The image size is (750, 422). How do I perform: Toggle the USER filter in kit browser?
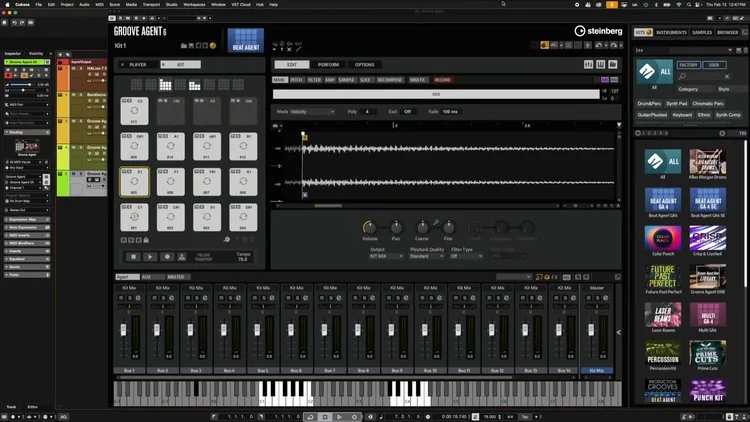point(714,65)
